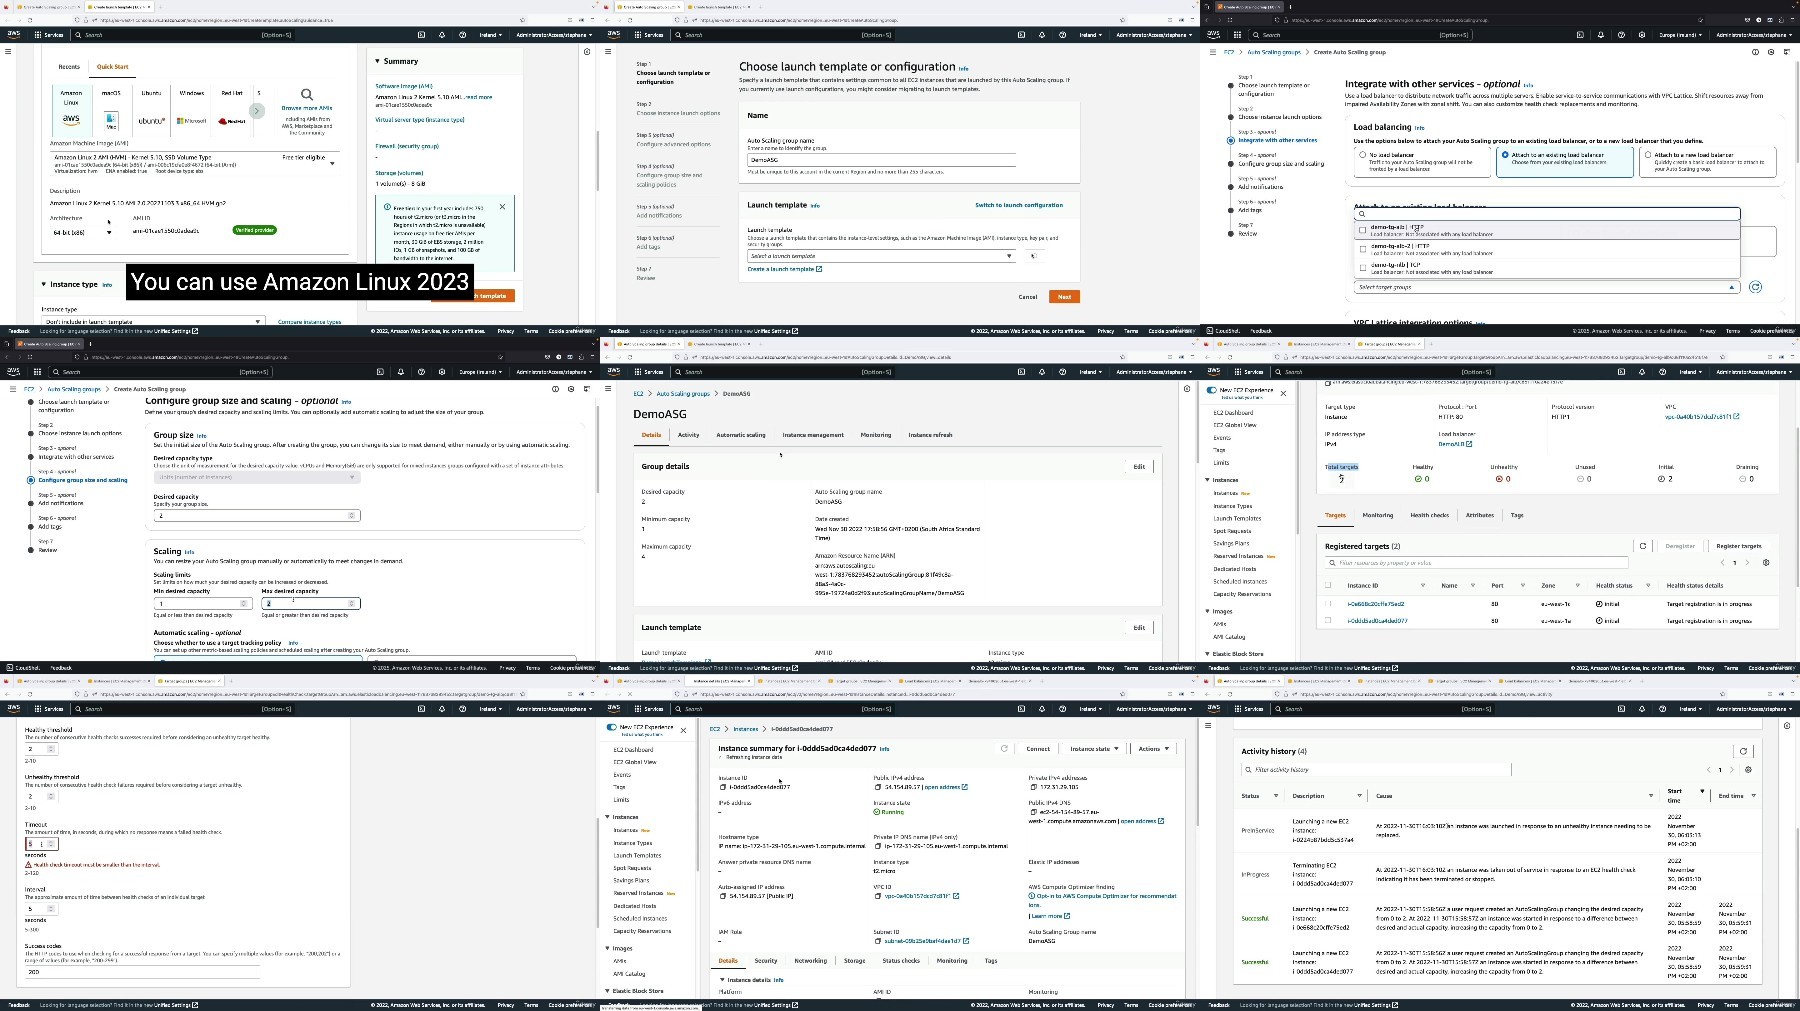This screenshot has width=1800, height=1011.
Task: Open the Actions dropdown in Instance summary
Action: tap(1153, 749)
